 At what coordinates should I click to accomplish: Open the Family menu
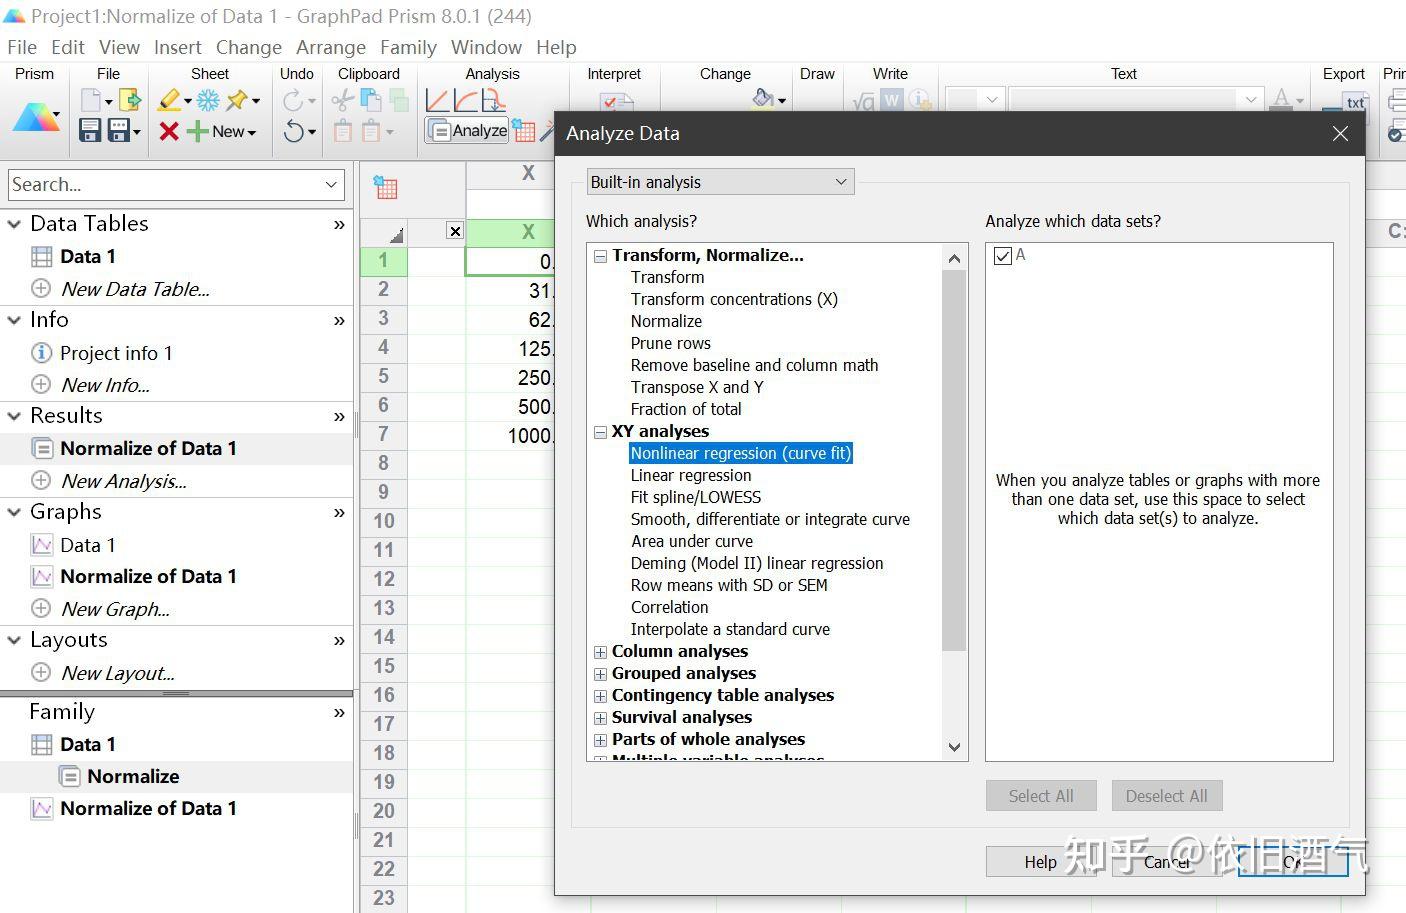[408, 47]
